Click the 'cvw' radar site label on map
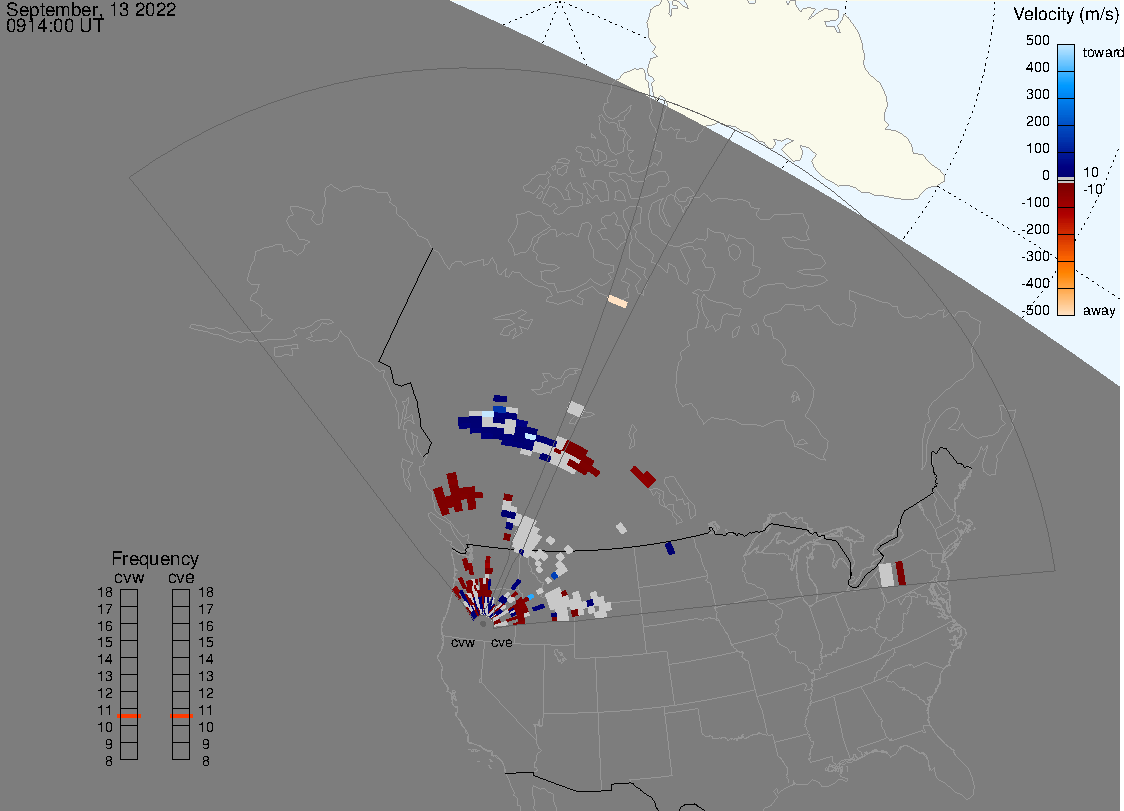This screenshot has height=811, width=1124. tap(463, 642)
